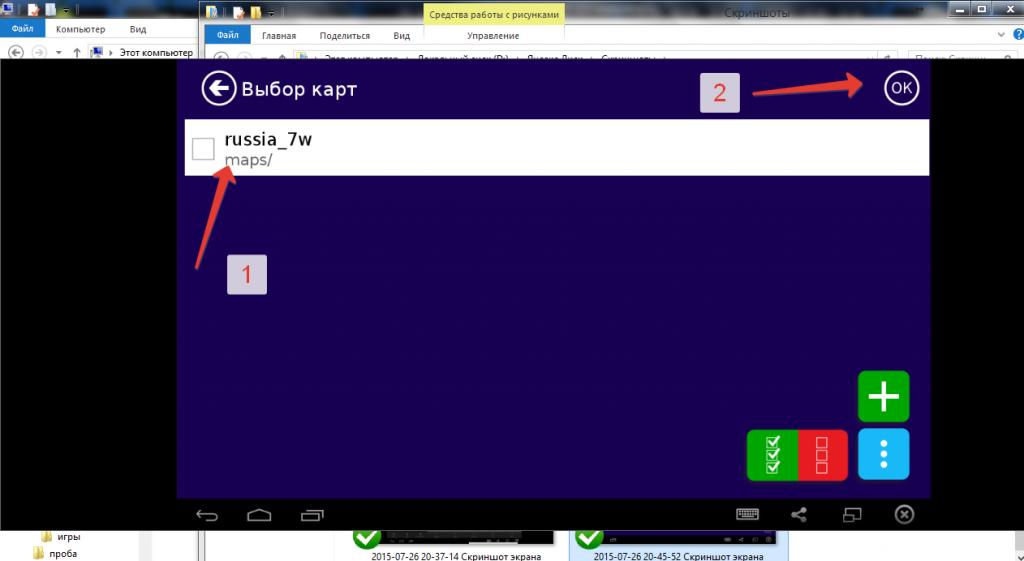The height and width of the screenshot is (561, 1024).
Task: Tap the Android home navigation icon
Action: 259,515
